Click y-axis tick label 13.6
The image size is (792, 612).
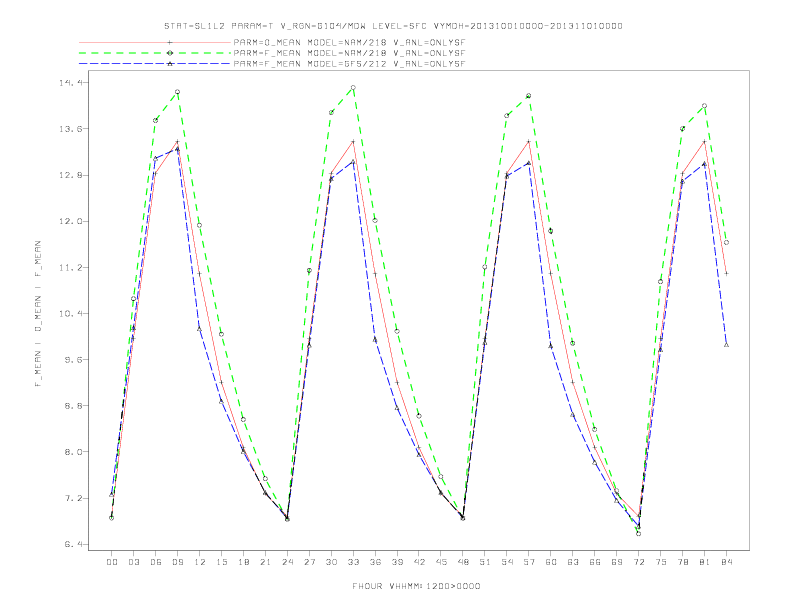[x=71, y=129]
